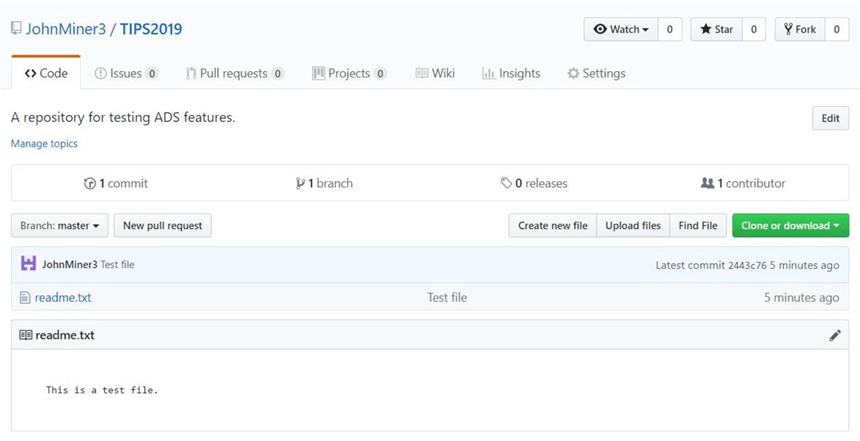Click the Manage topics link
This screenshot has width=860, height=441.
tap(44, 143)
